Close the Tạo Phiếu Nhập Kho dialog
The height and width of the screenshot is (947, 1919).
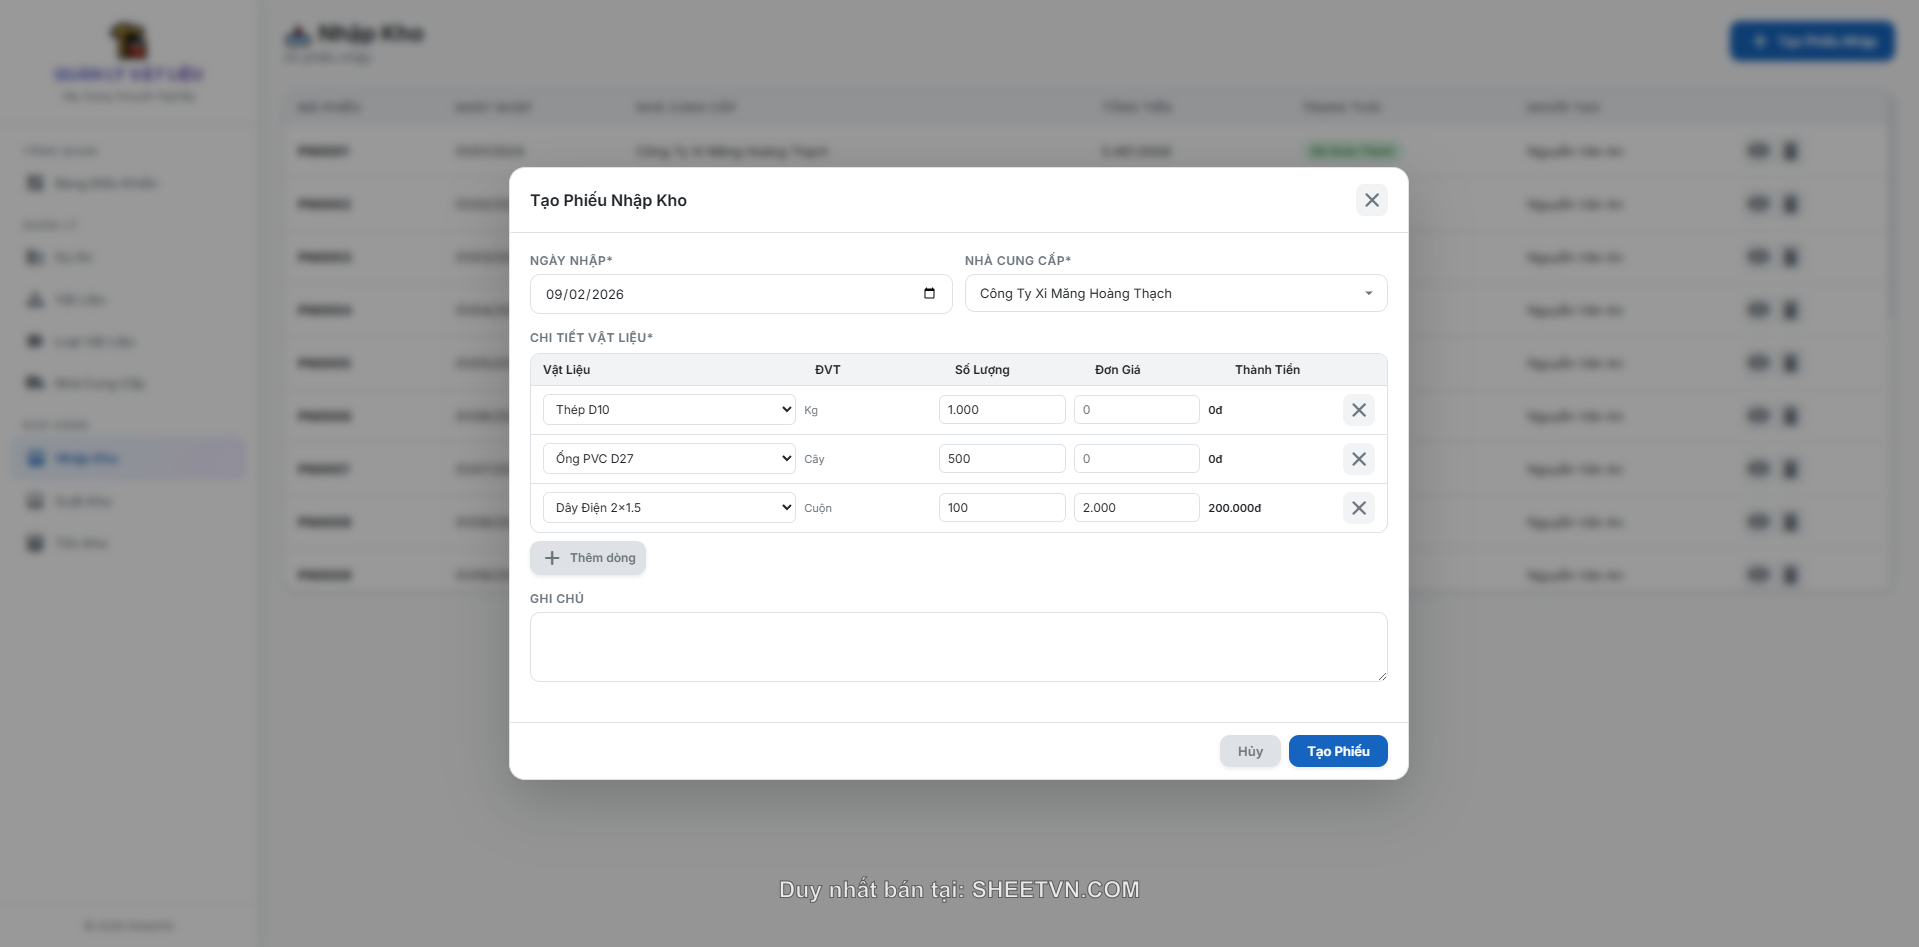pyautogui.click(x=1371, y=200)
